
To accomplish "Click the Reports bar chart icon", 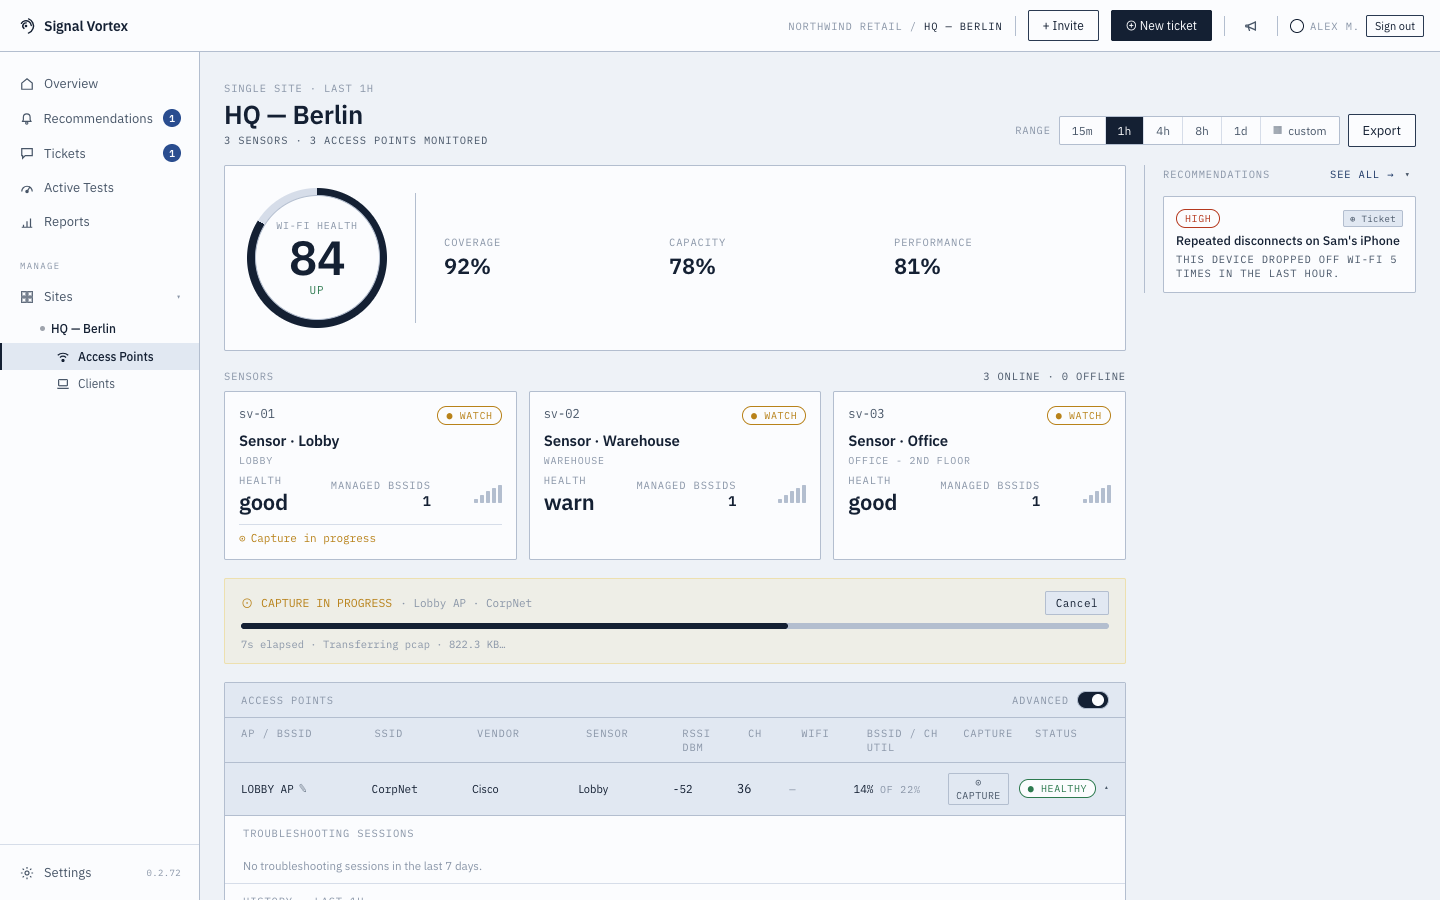I will 27,222.
